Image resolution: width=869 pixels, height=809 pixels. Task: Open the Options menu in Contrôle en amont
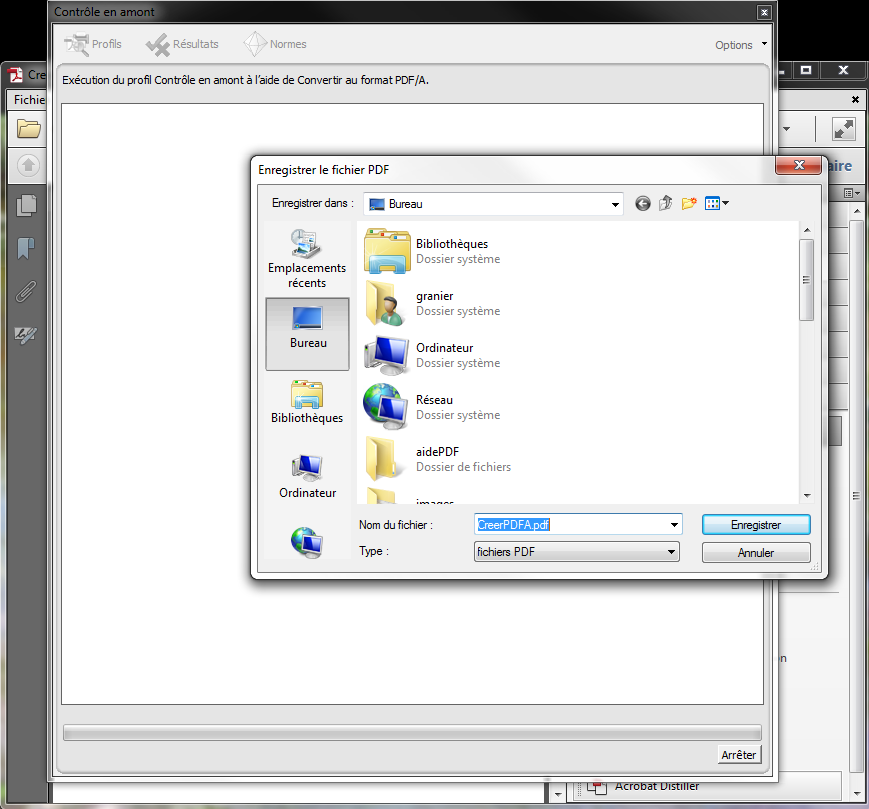pos(740,45)
